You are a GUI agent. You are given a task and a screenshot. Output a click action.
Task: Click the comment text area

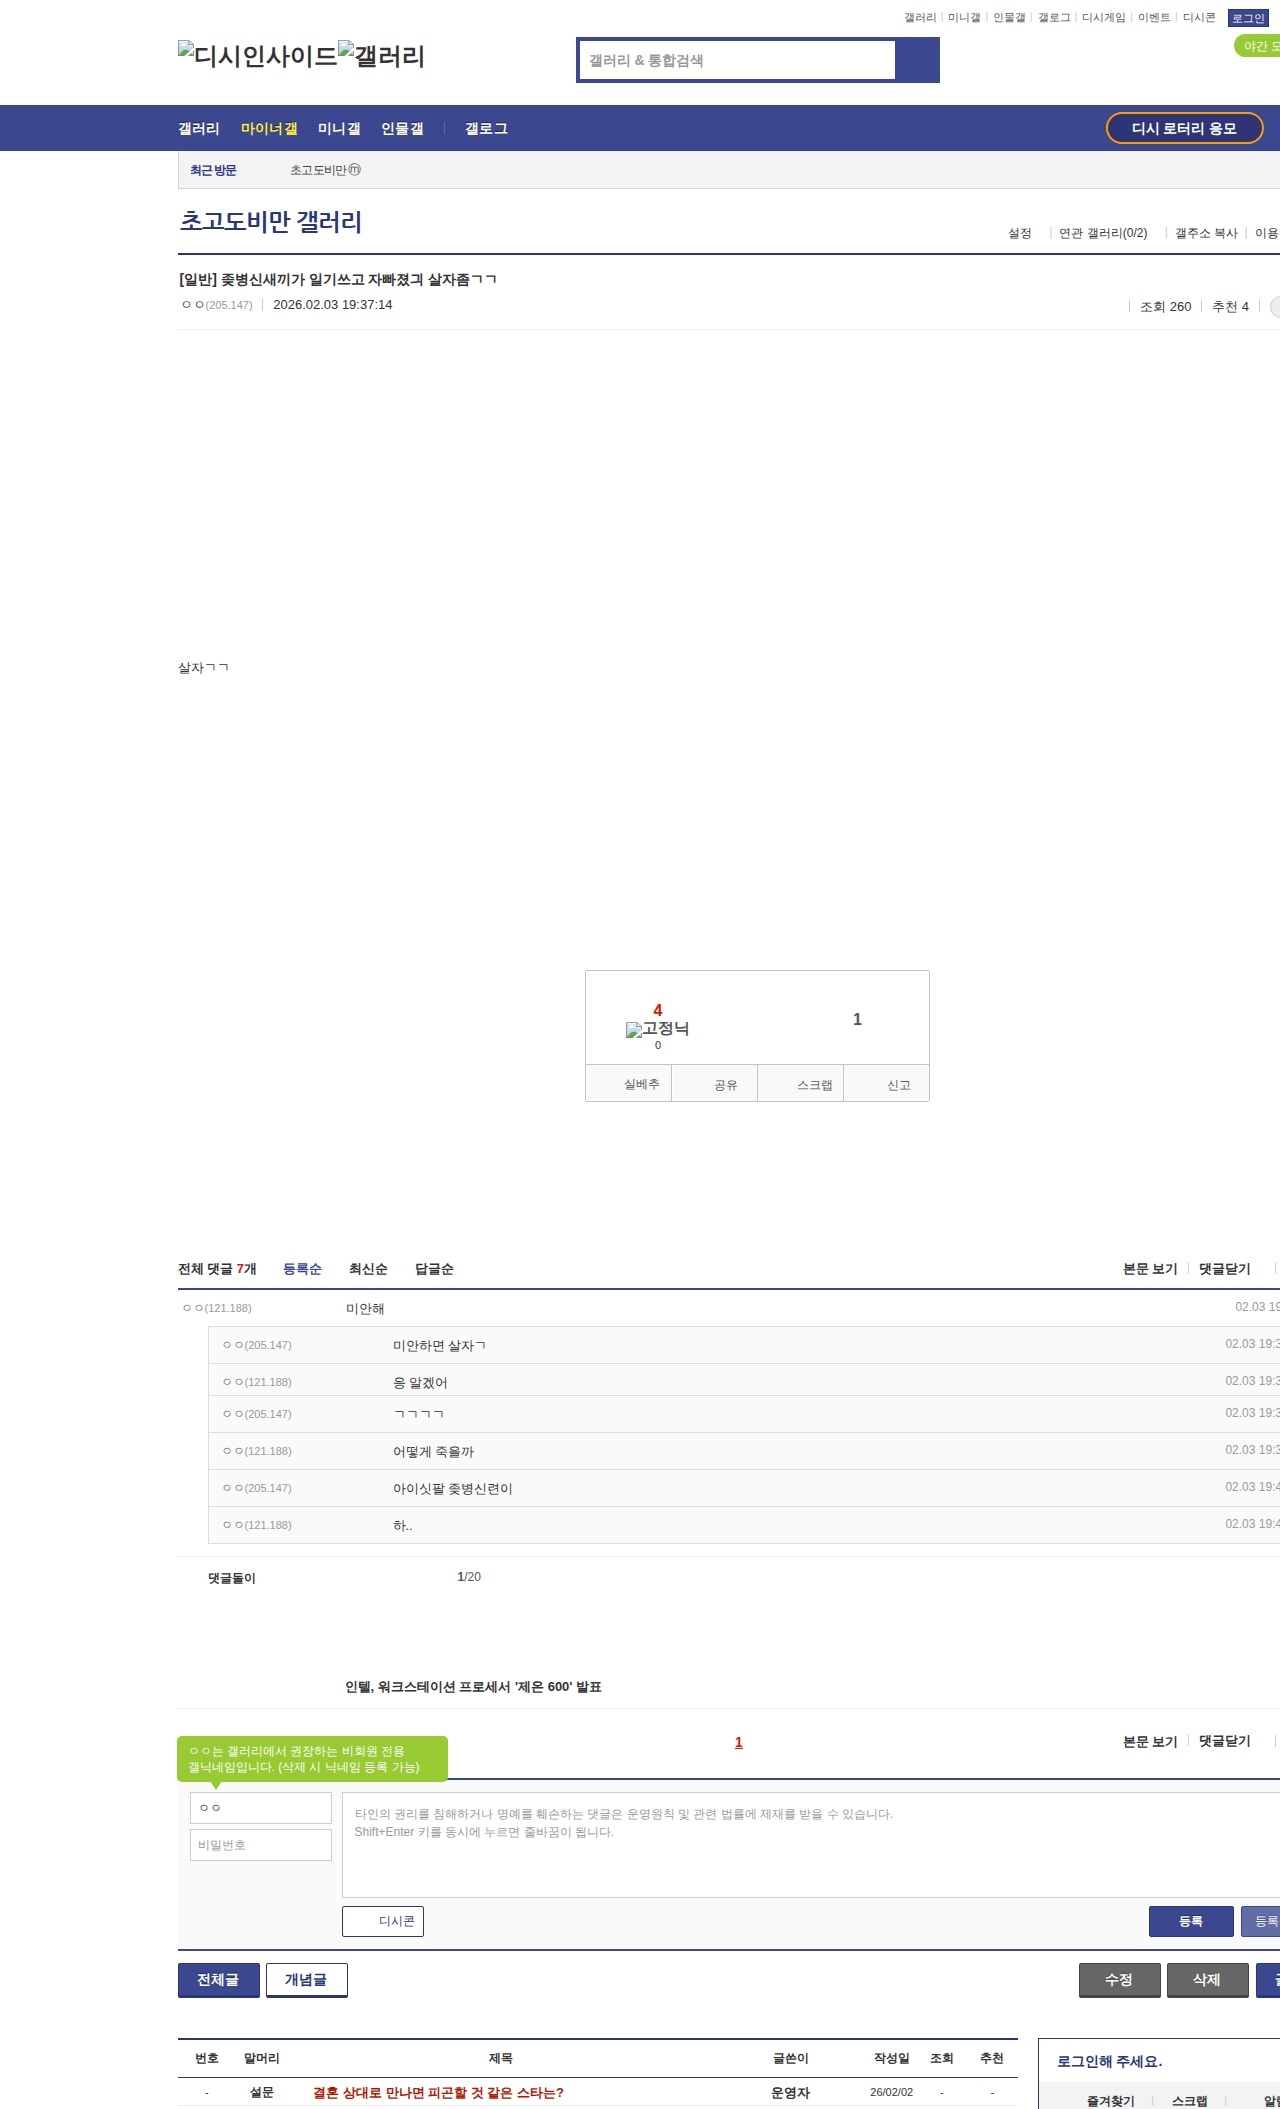coord(811,1845)
